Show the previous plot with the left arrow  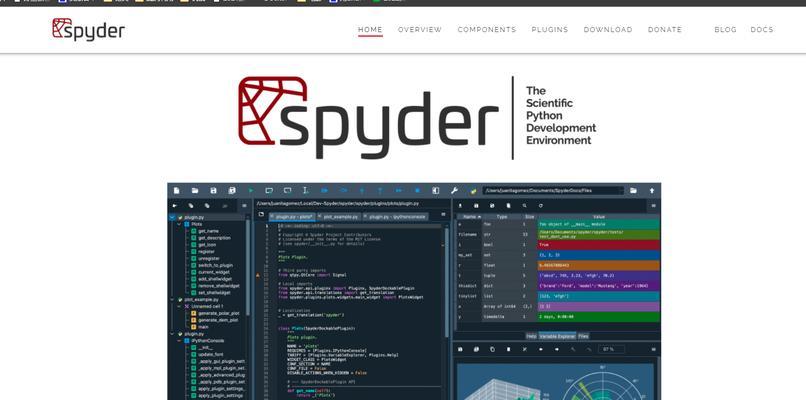pos(541,349)
